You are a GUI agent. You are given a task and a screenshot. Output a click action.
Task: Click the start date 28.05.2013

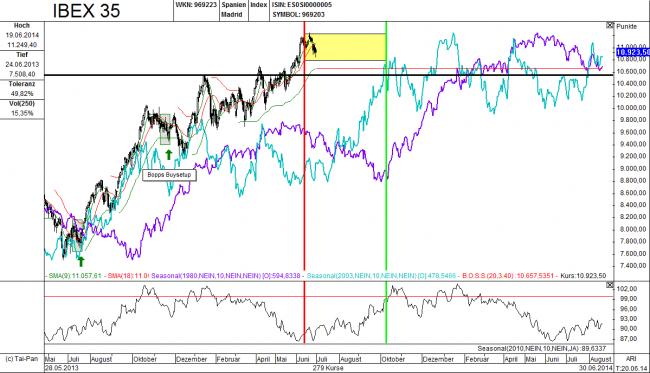coord(61,368)
